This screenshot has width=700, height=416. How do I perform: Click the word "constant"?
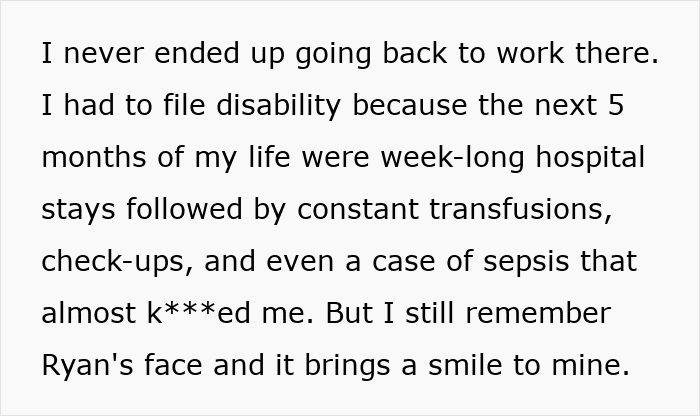pyautogui.click(x=358, y=209)
